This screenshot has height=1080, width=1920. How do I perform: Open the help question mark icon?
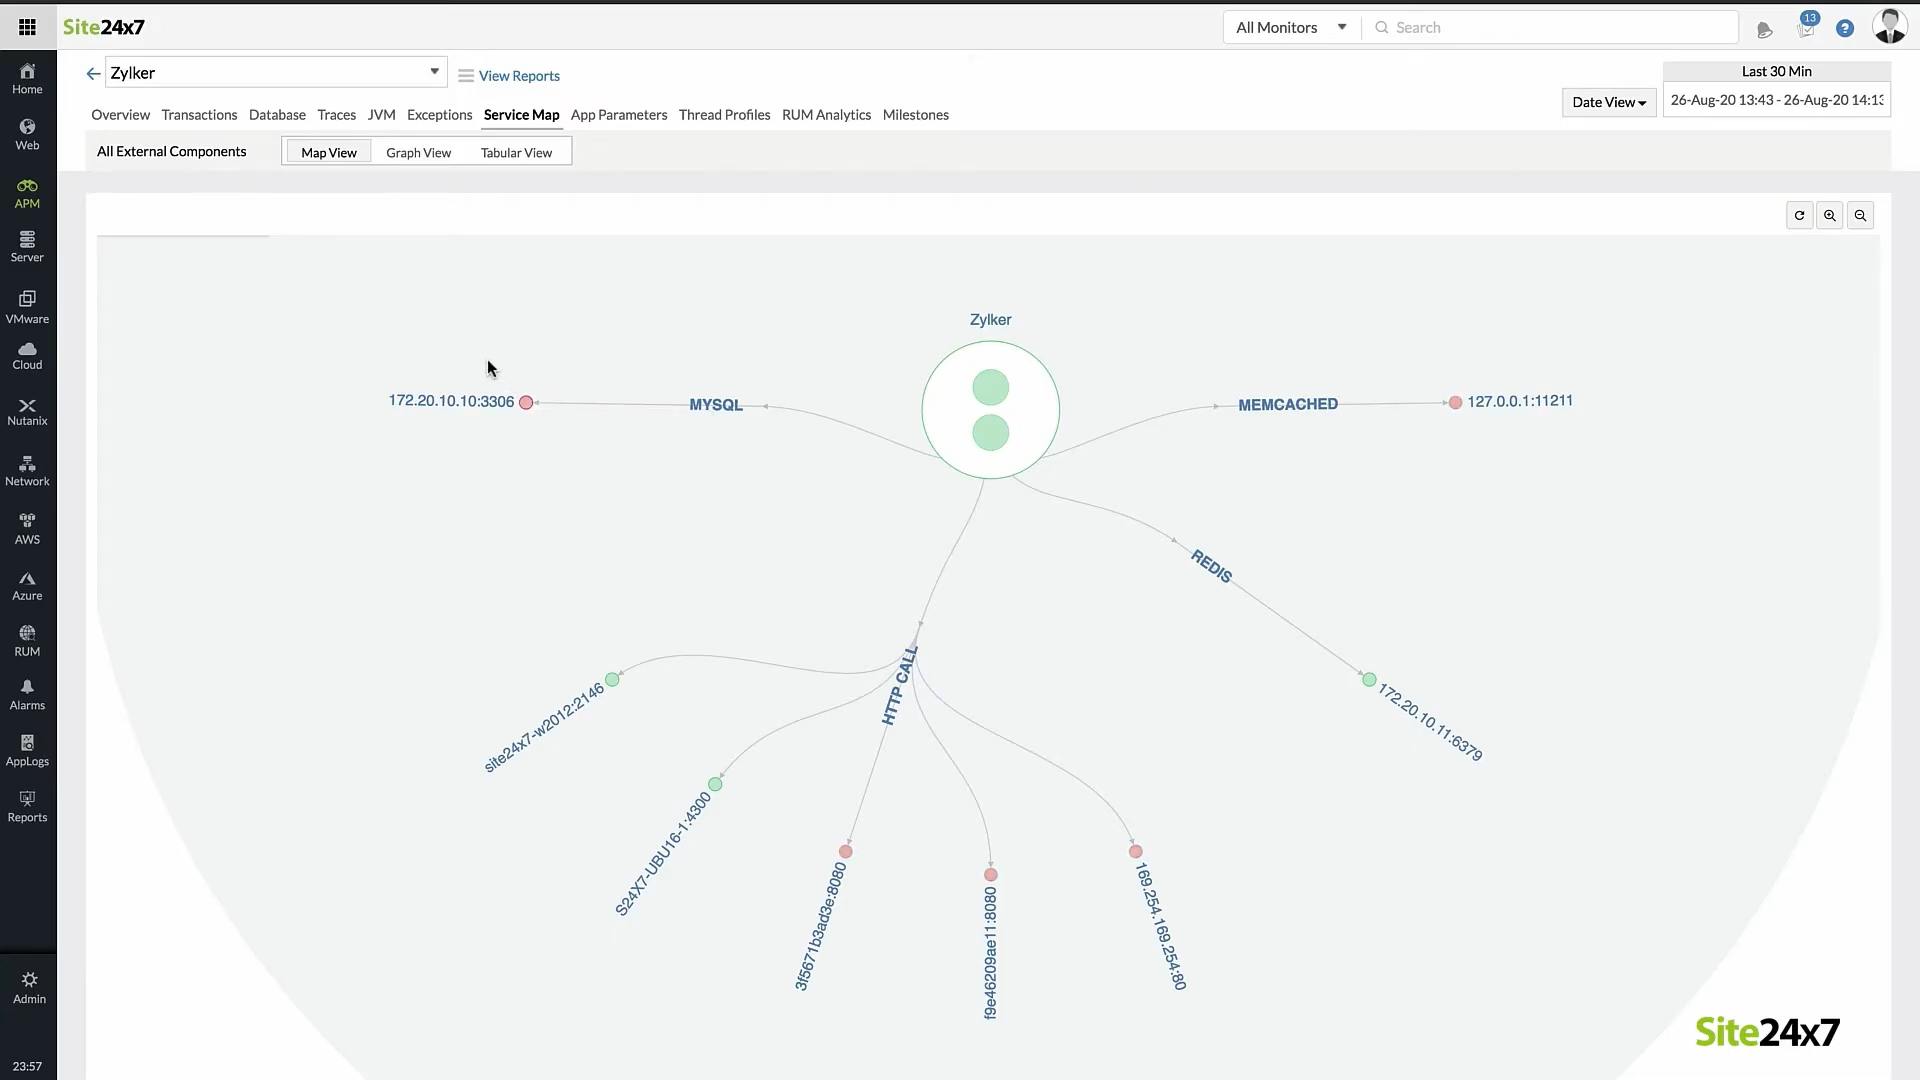(1845, 28)
